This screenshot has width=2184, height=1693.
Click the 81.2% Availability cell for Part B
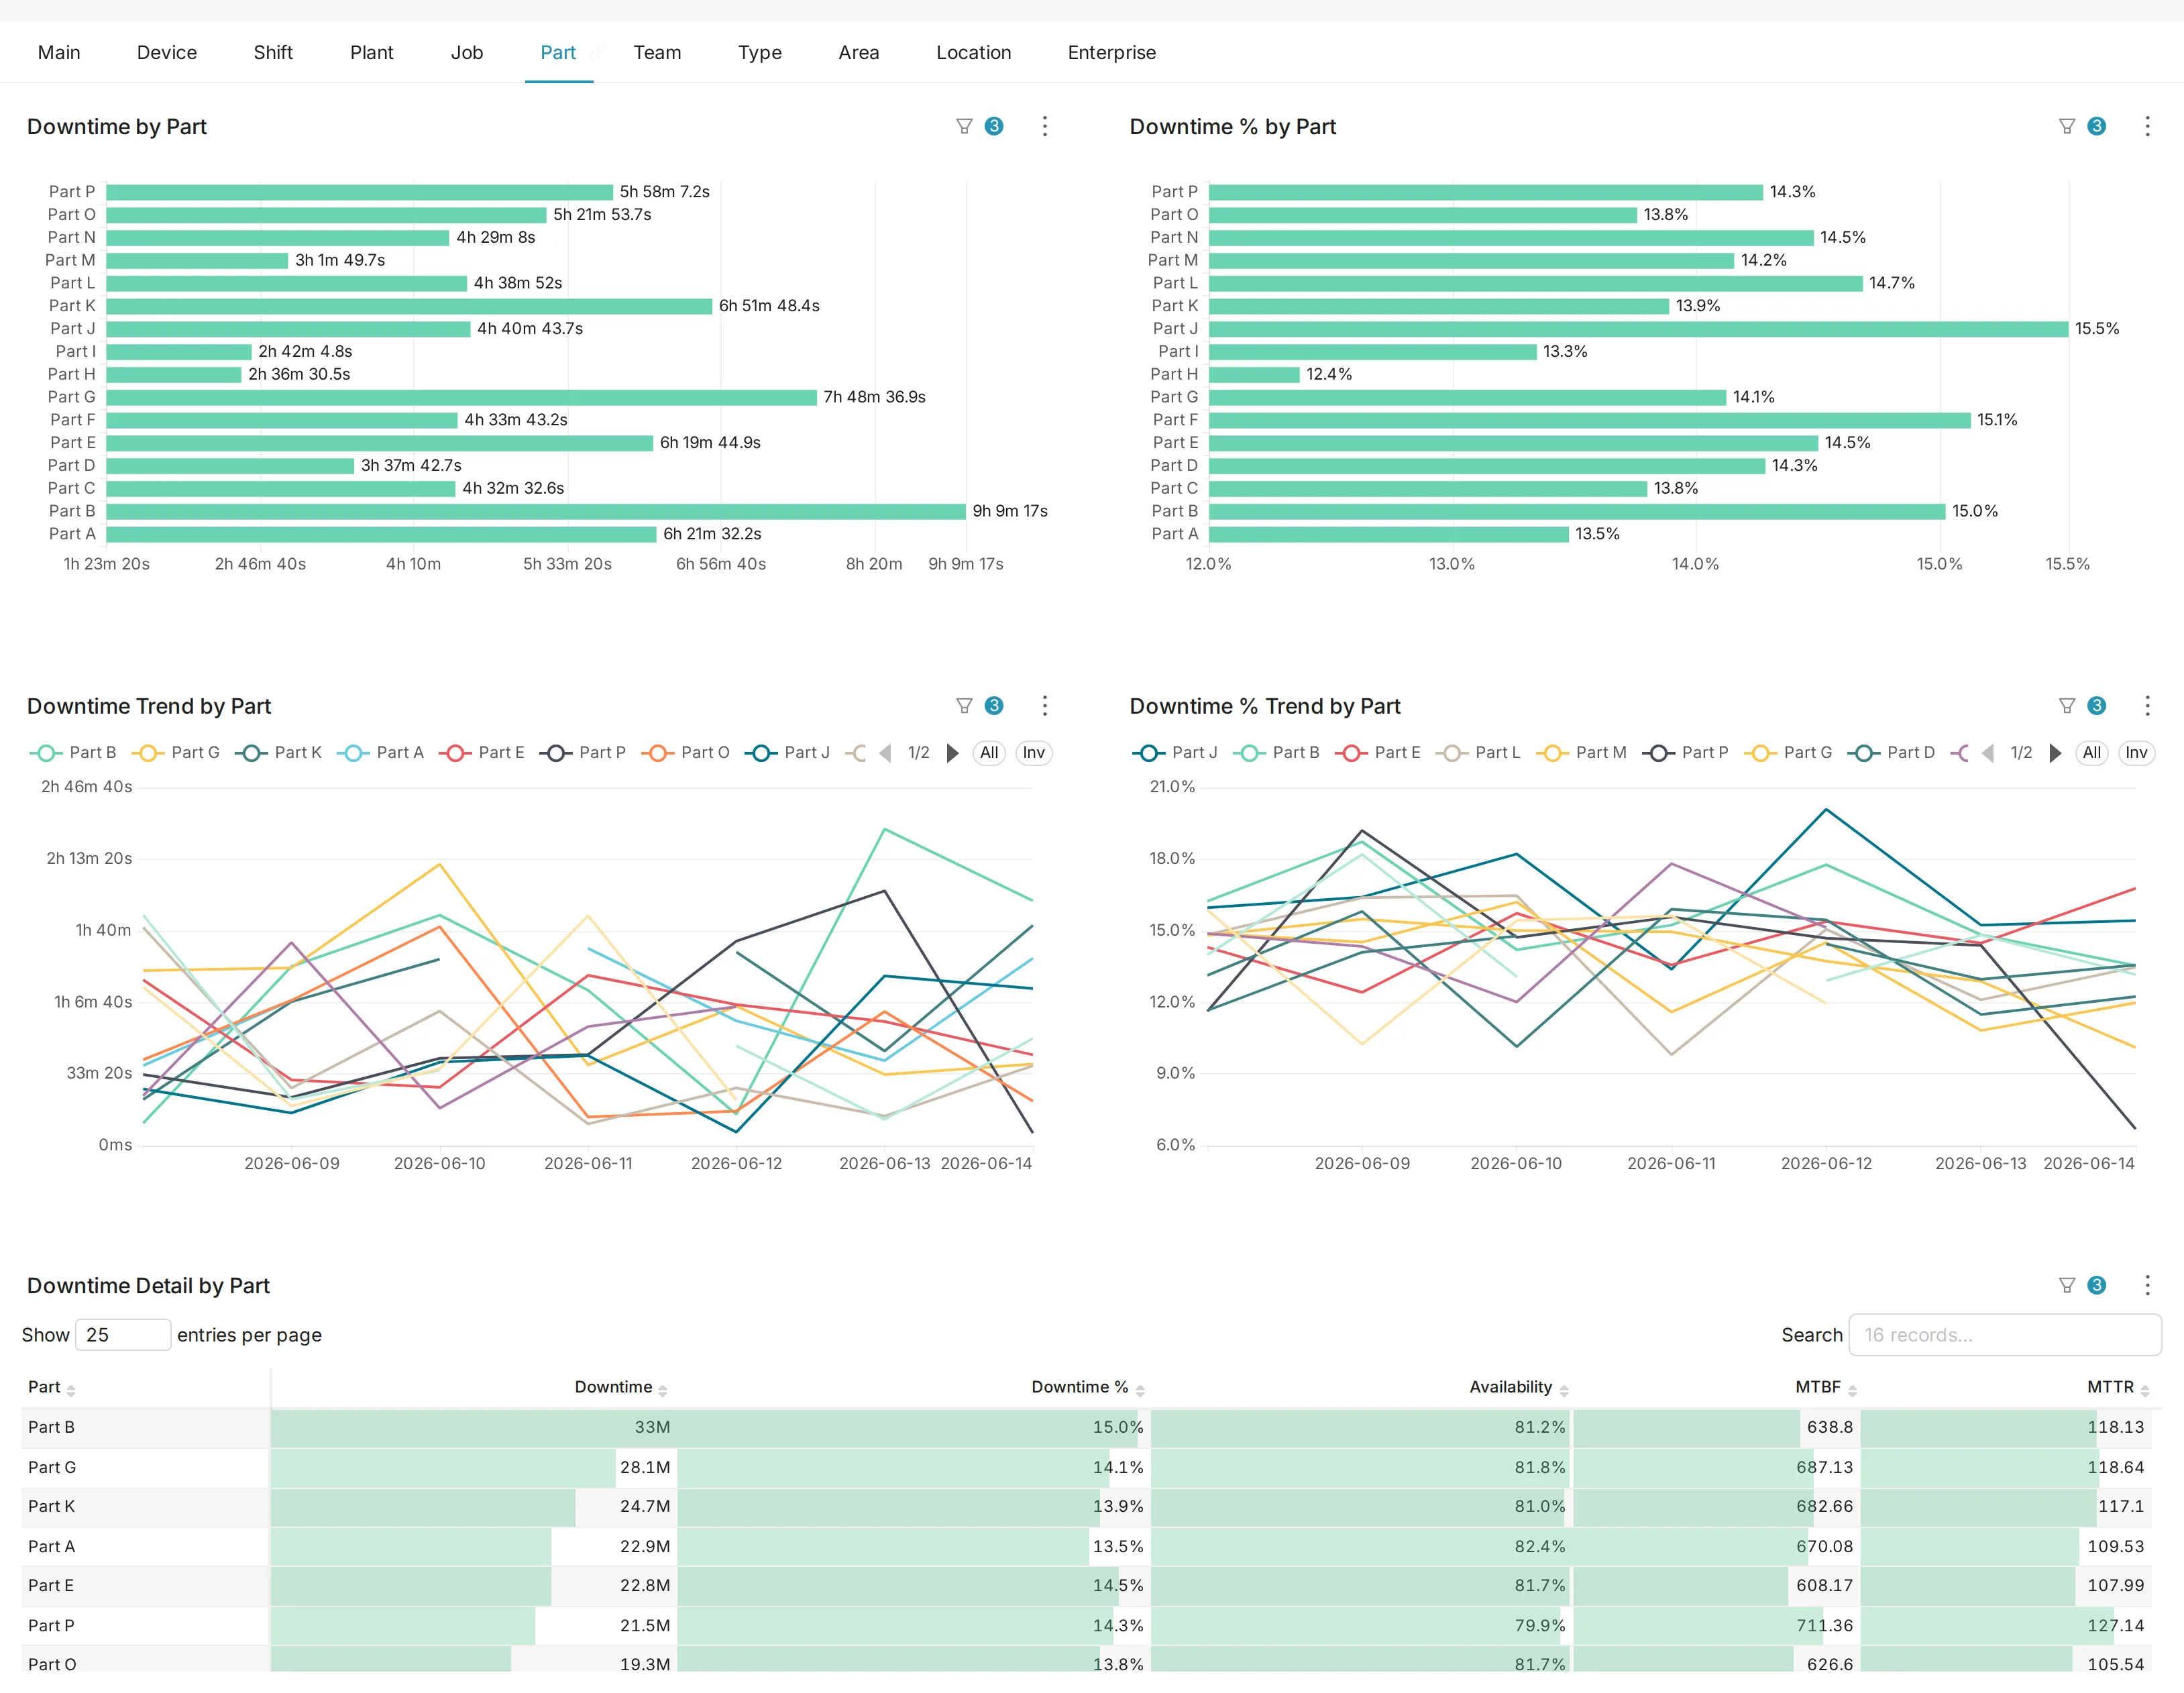click(x=1361, y=1428)
